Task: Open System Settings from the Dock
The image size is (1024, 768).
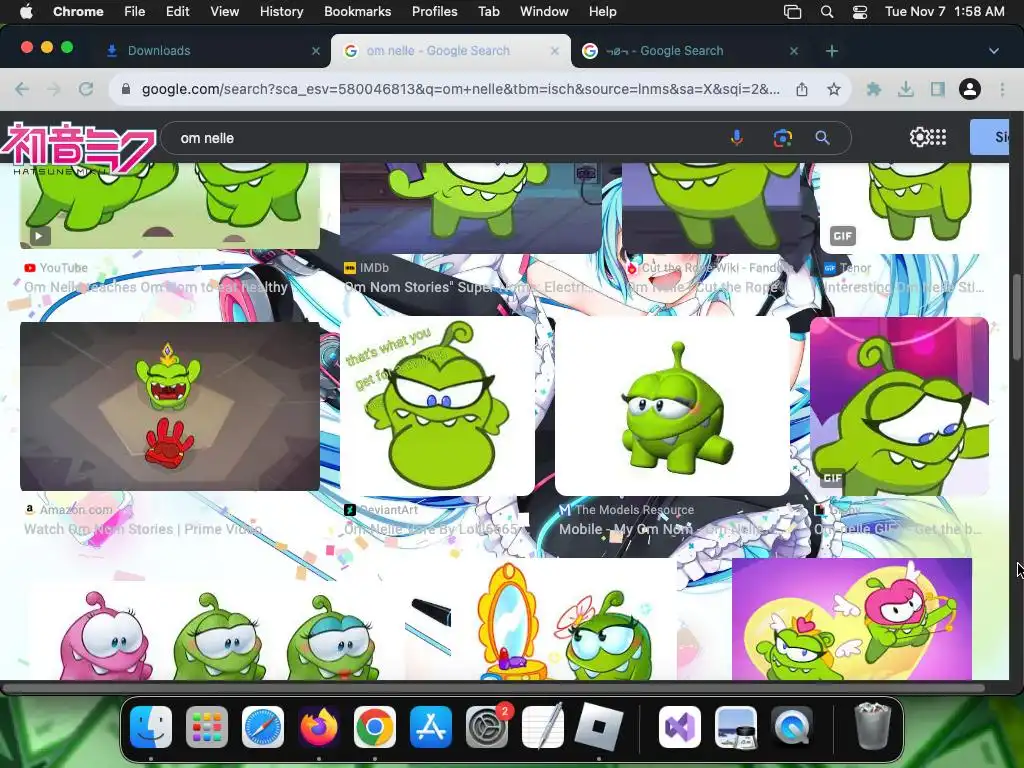Action: [x=487, y=727]
